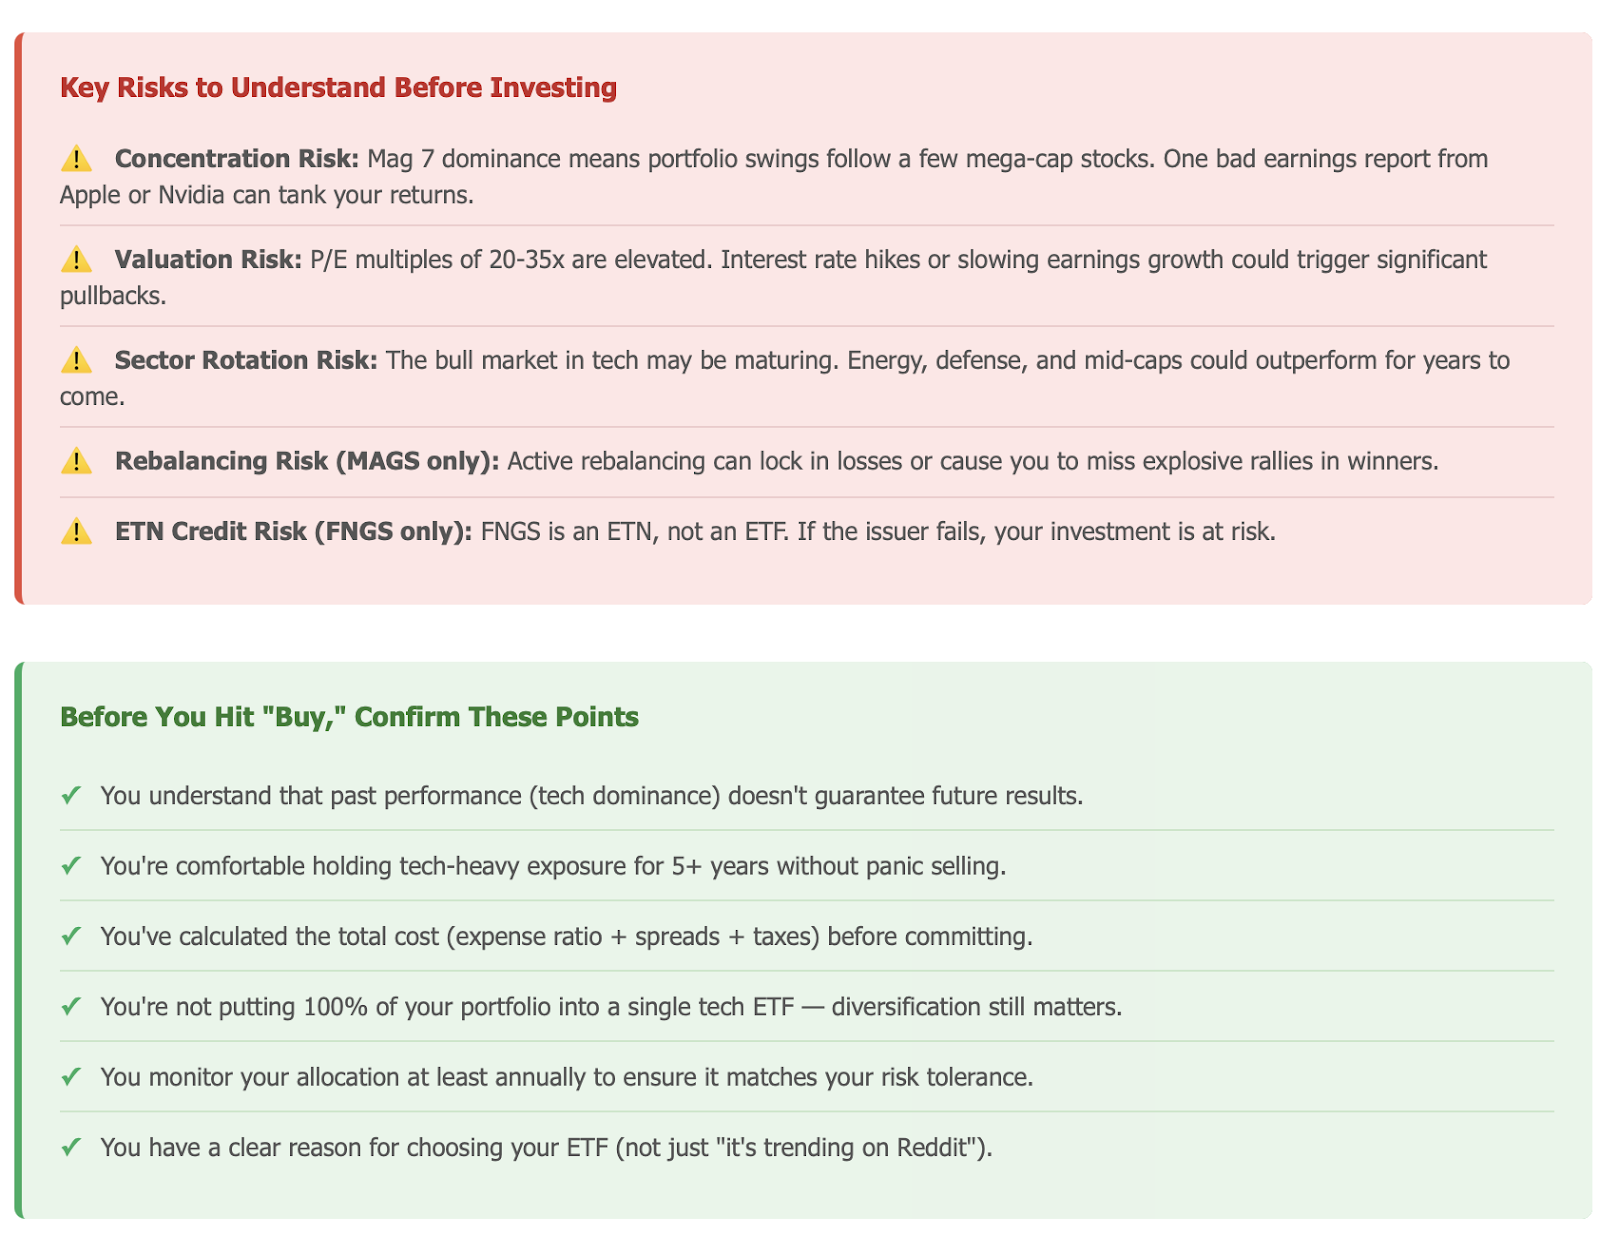Click the ETN Credit Risk (FNGS only) label

click(293, 531)
